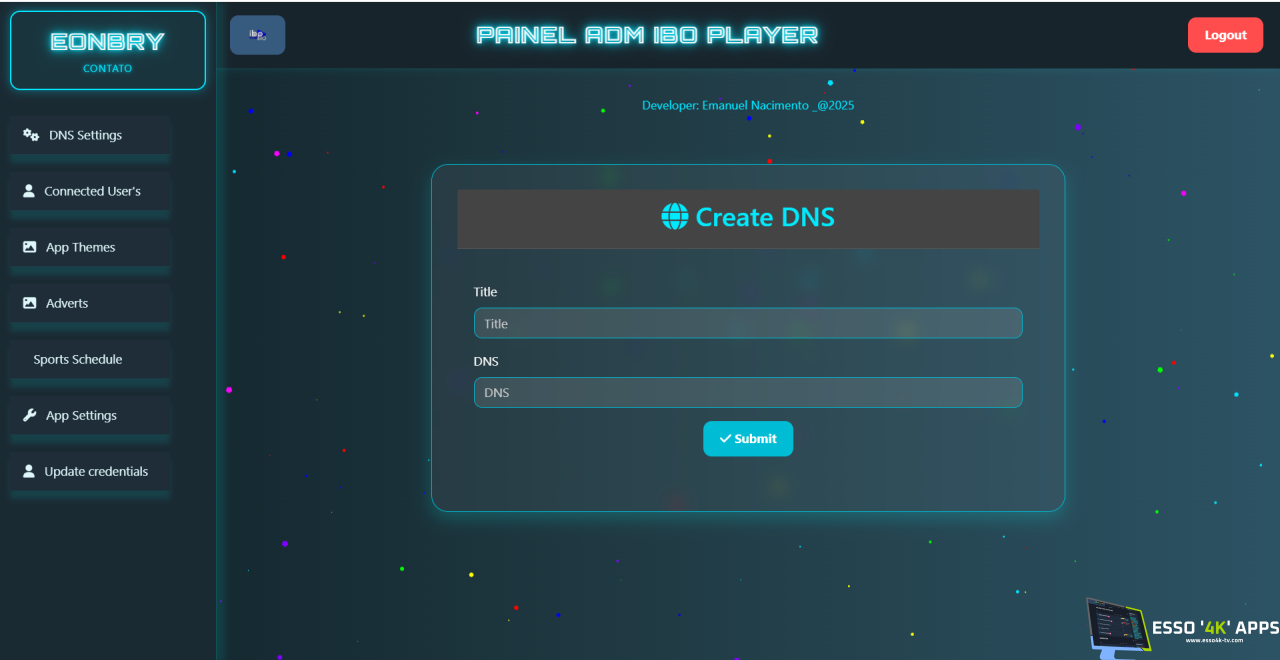1280x660 pixels.
Task: Click the ESSO 4K APPS monitor logo
Action: pos(1117,627)
